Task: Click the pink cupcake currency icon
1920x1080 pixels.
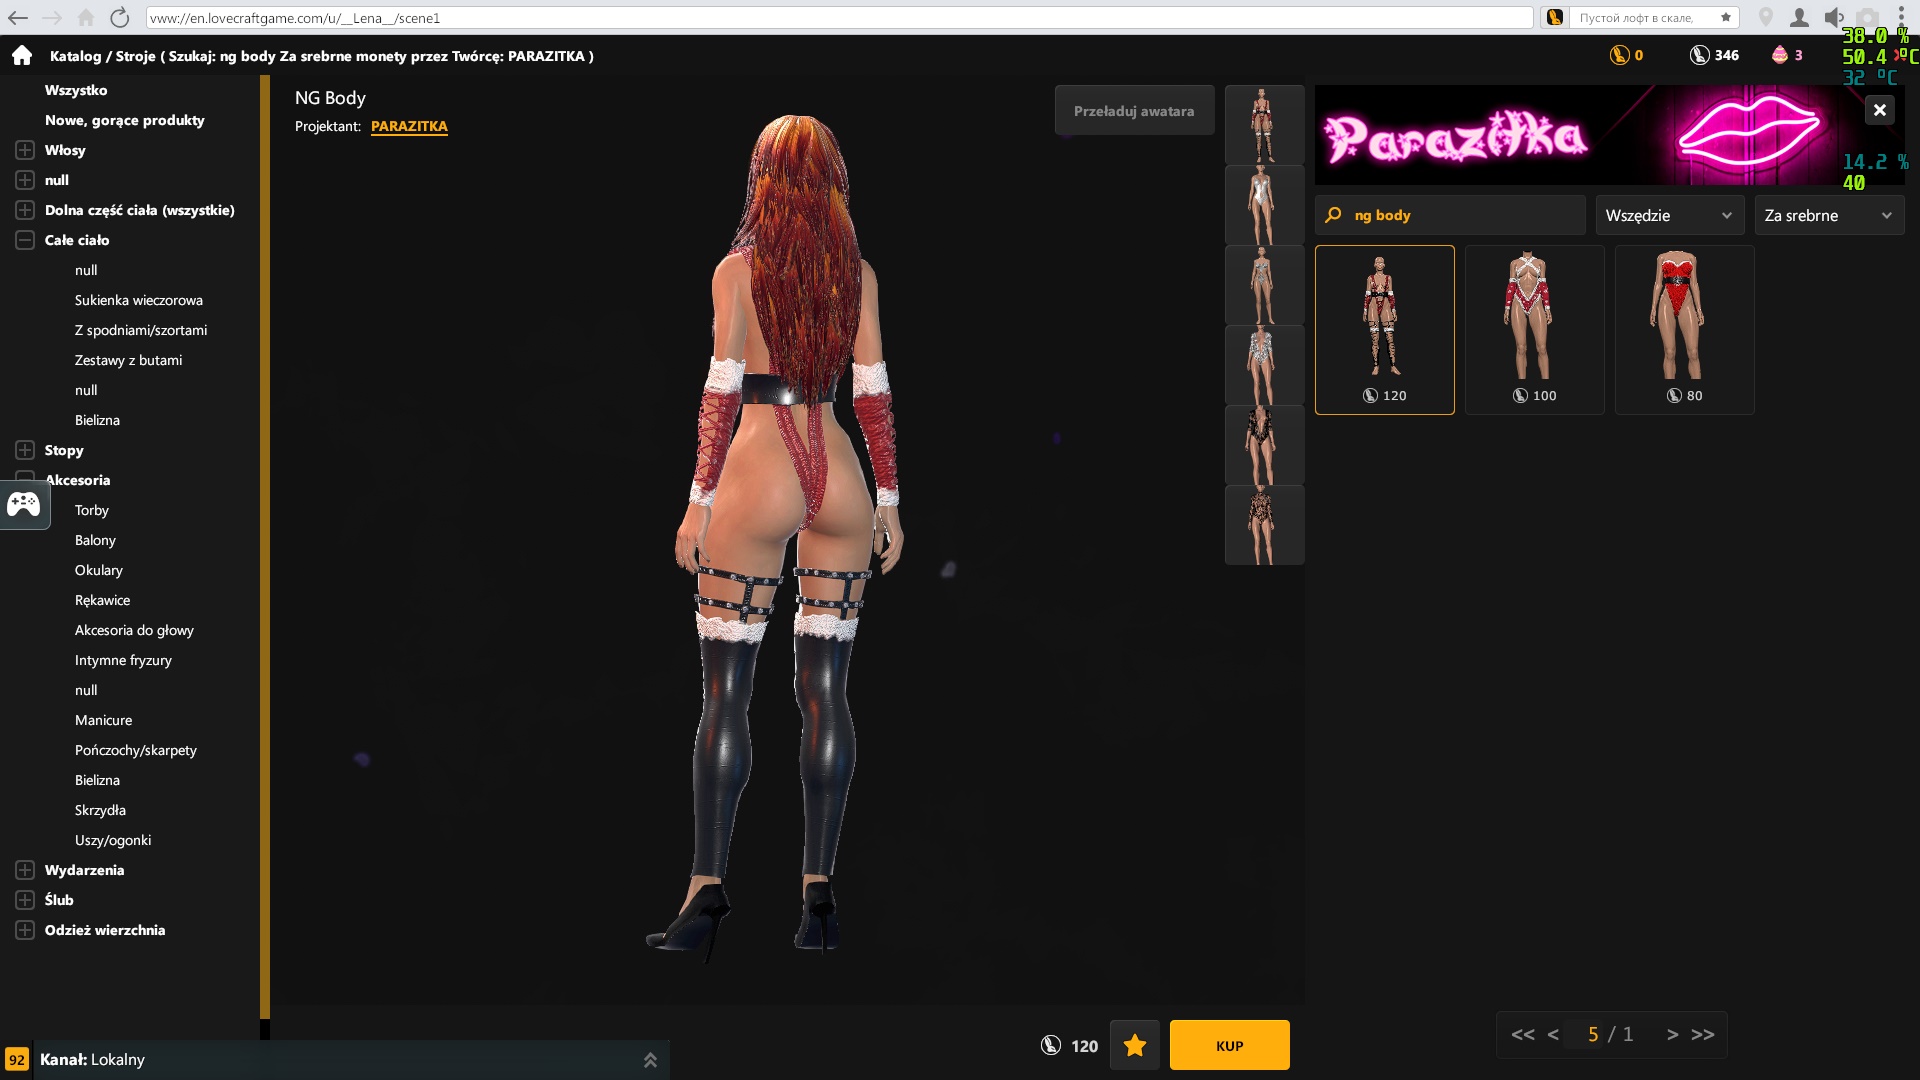Action: pyautogui.click(x=1779, y=55)
